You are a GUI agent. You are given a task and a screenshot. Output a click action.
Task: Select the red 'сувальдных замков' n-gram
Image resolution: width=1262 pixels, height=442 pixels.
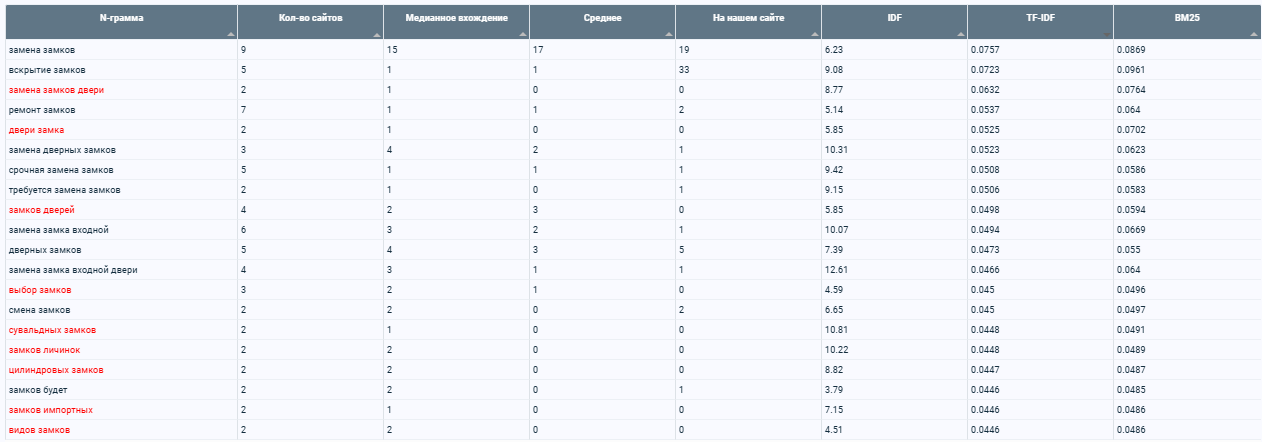(x=52, y=330)
